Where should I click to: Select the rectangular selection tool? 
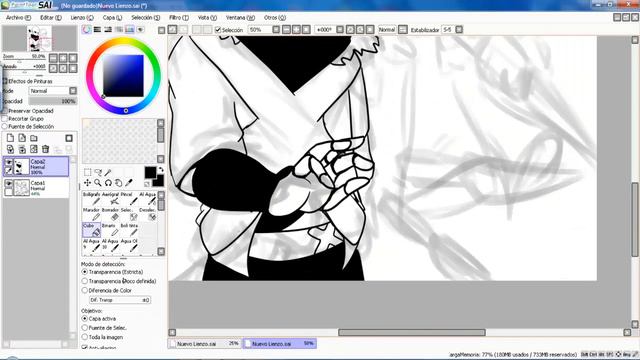(87, 172)
